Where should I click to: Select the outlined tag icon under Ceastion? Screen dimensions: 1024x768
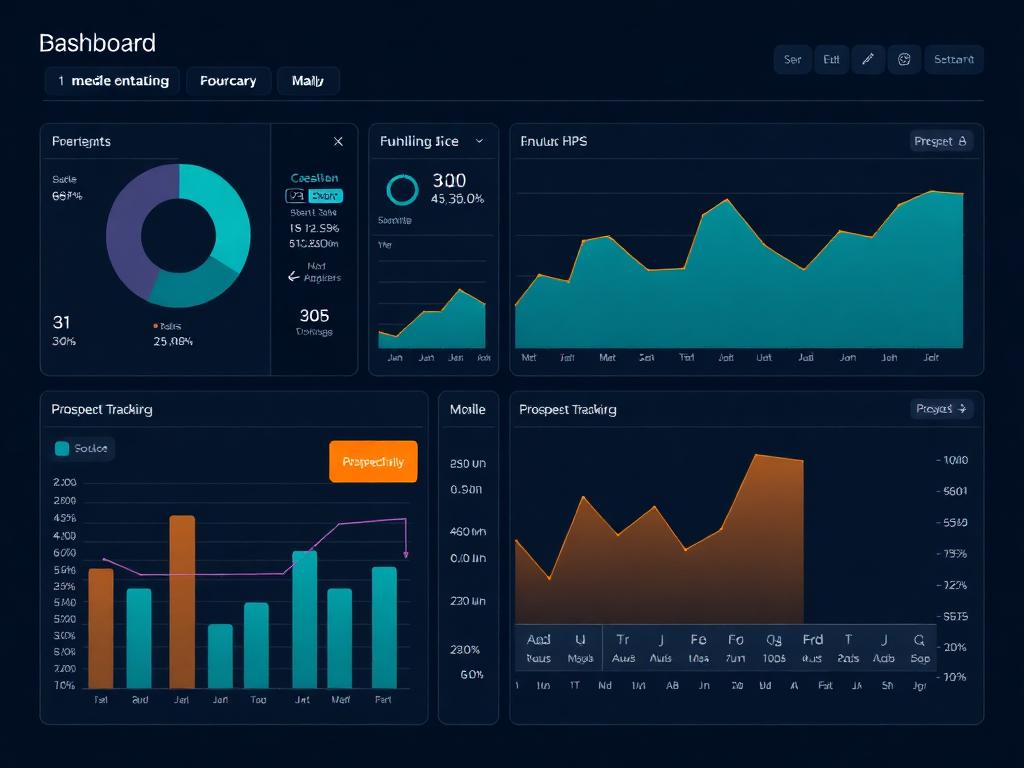[295, 195]
